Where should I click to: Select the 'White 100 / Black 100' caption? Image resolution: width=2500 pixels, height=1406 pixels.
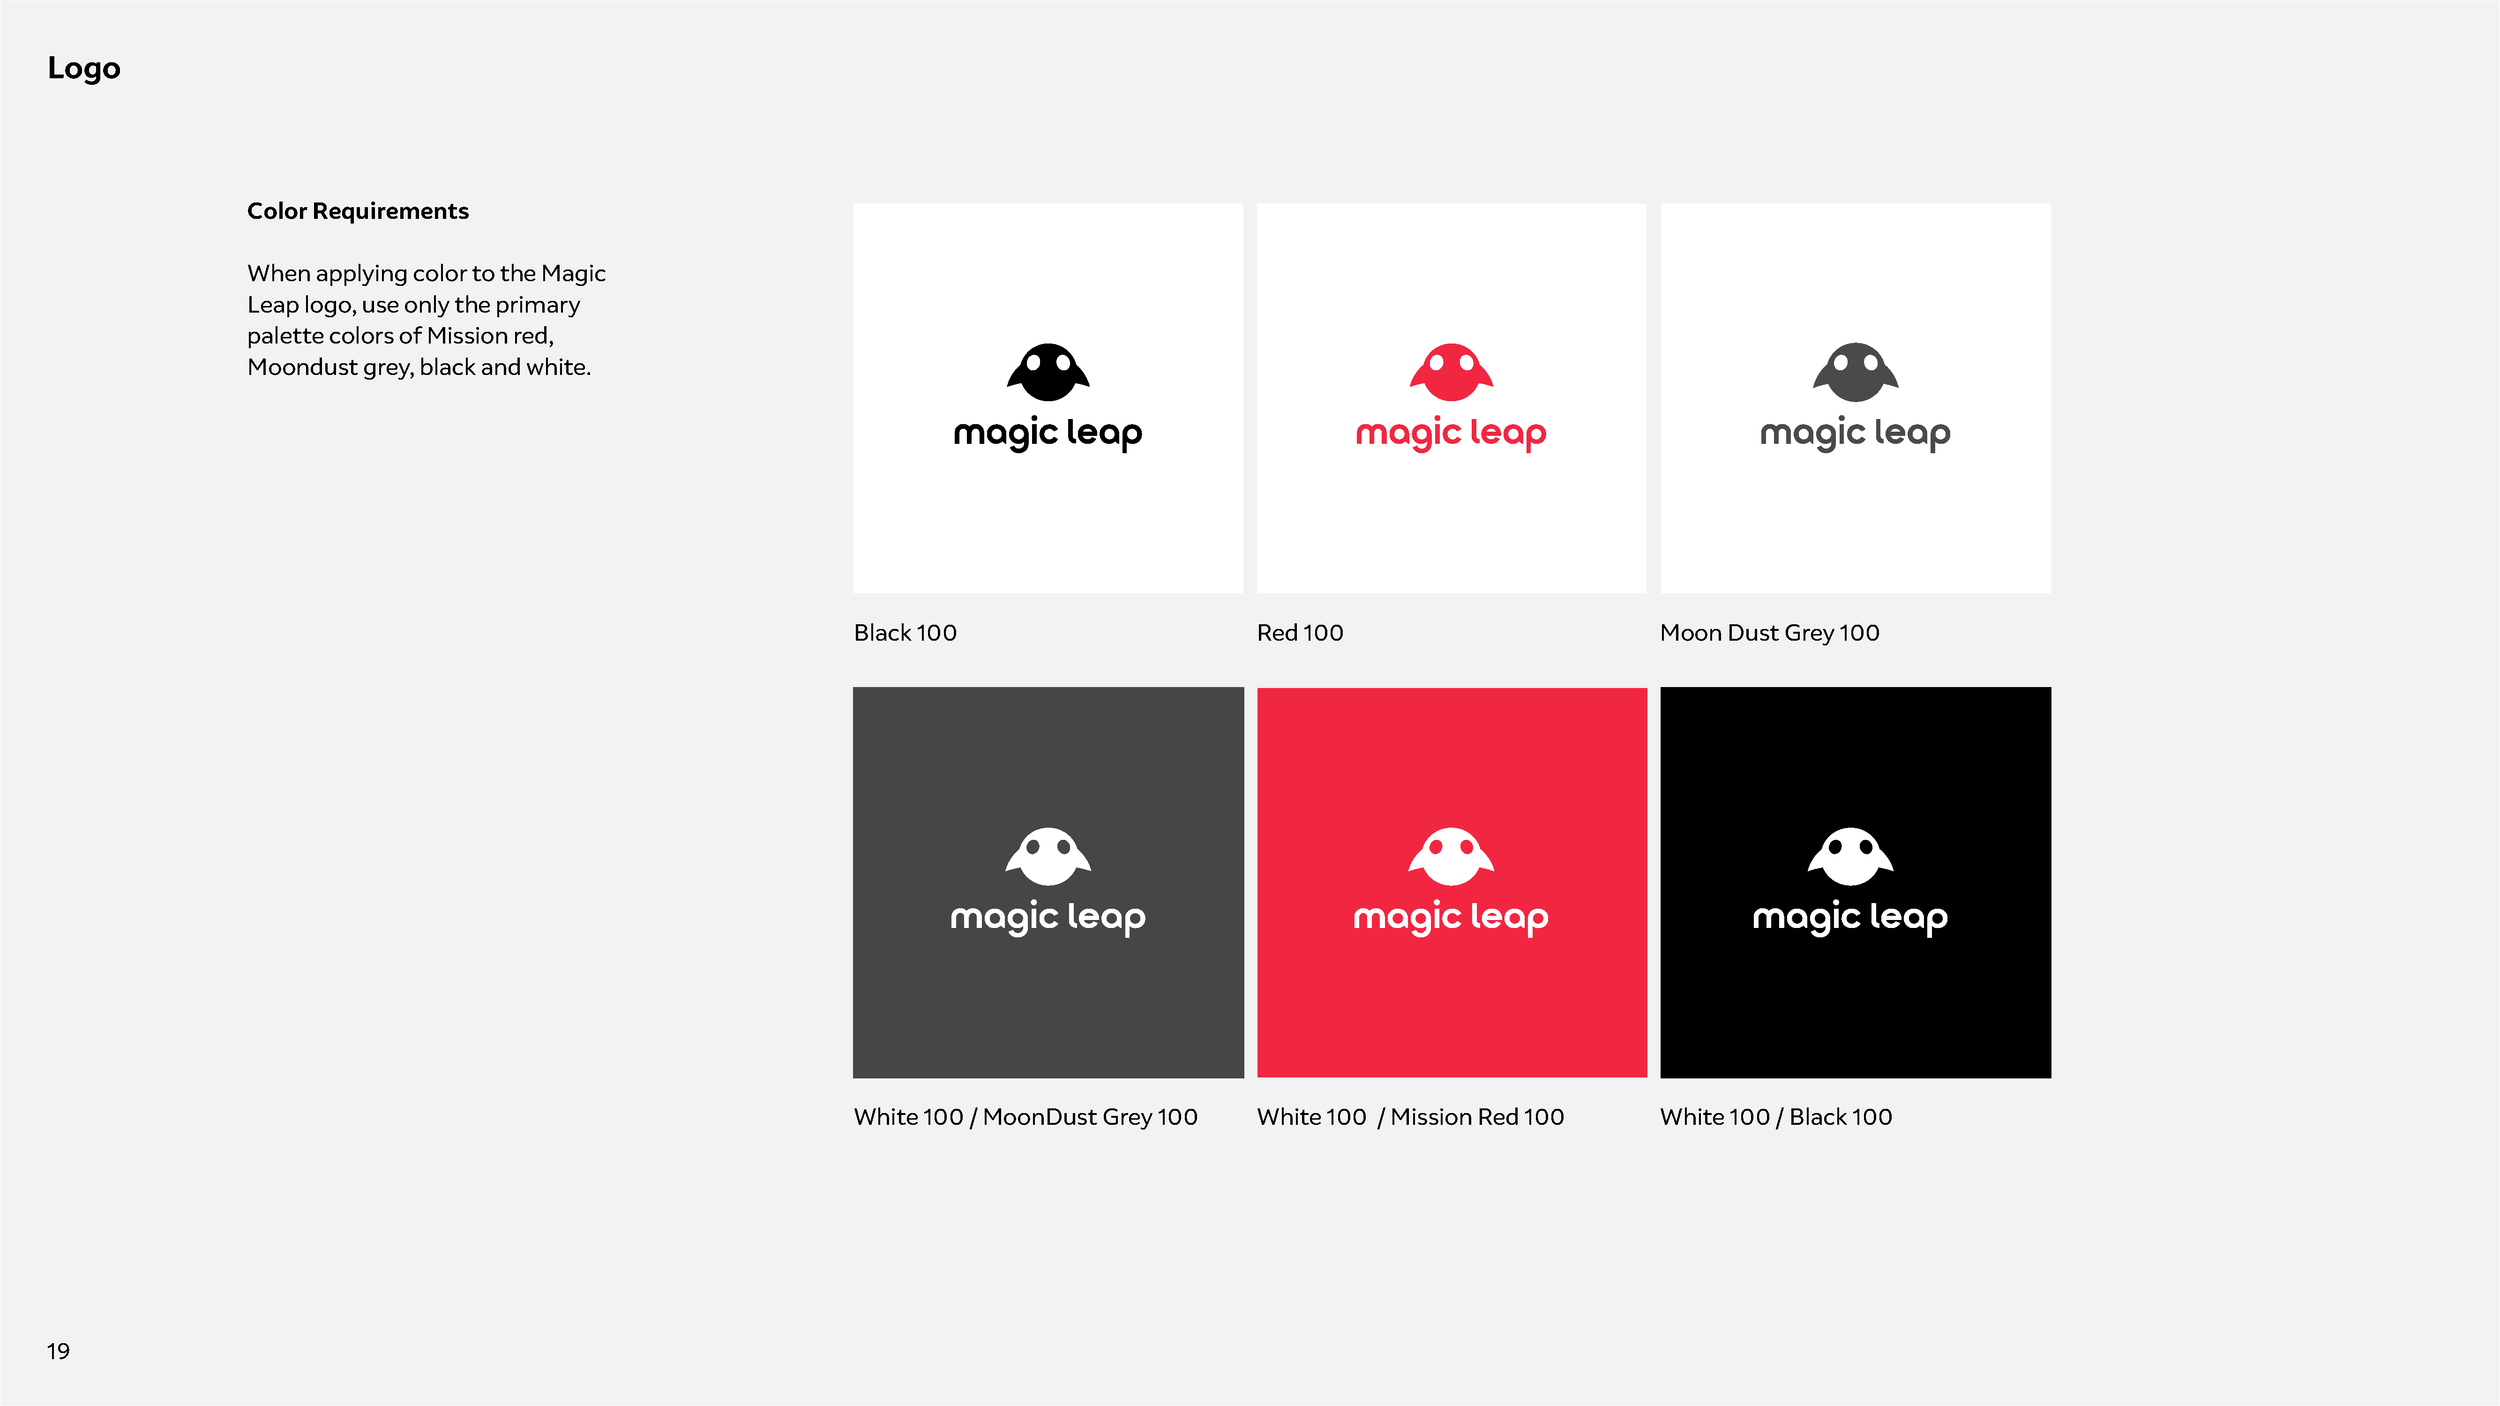tap(1775, 1116)
